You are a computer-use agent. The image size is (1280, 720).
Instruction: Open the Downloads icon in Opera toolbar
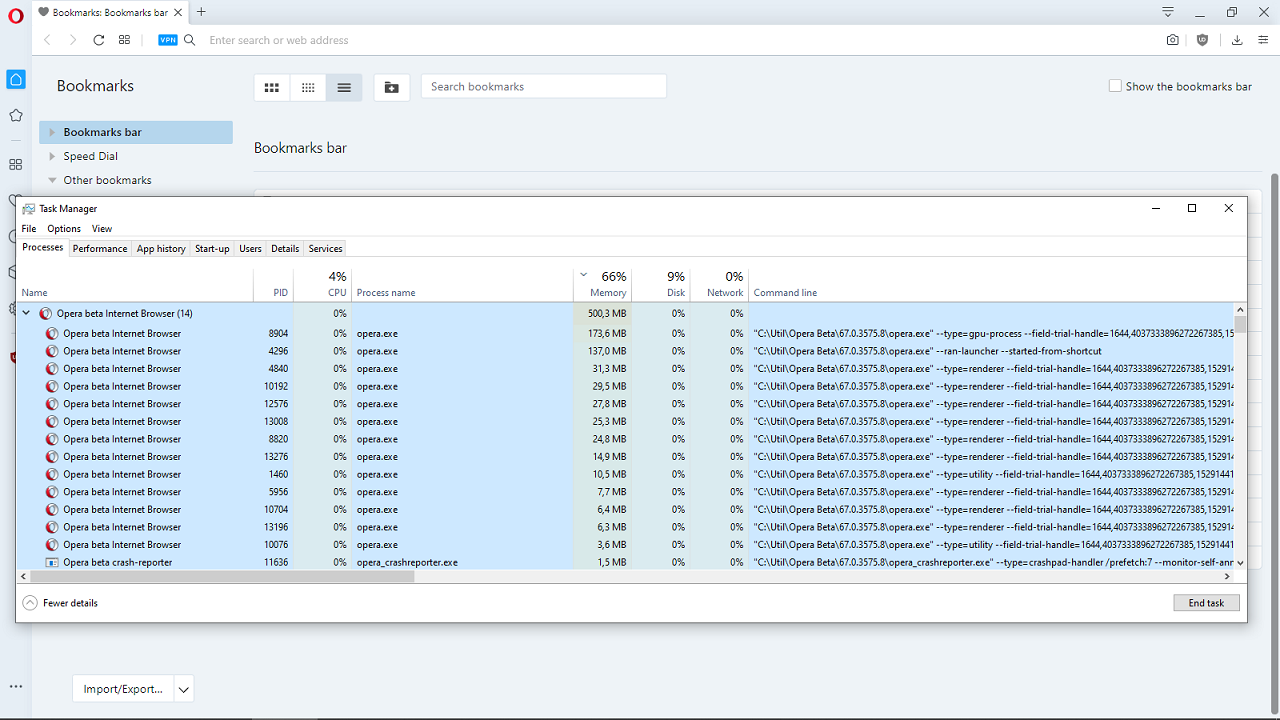(x=1237, y=40)
